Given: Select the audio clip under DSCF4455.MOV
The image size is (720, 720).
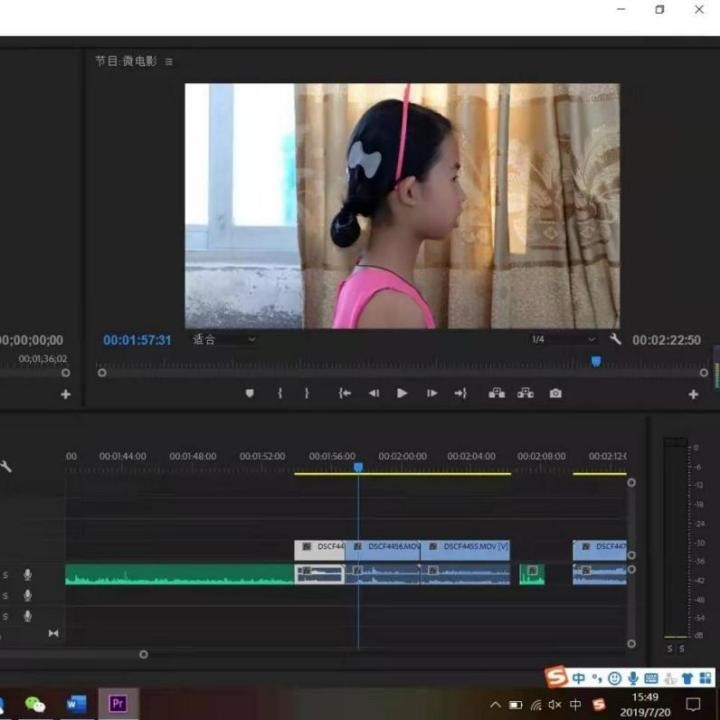Looking at the screenshot, I should (x=465, y=574).
